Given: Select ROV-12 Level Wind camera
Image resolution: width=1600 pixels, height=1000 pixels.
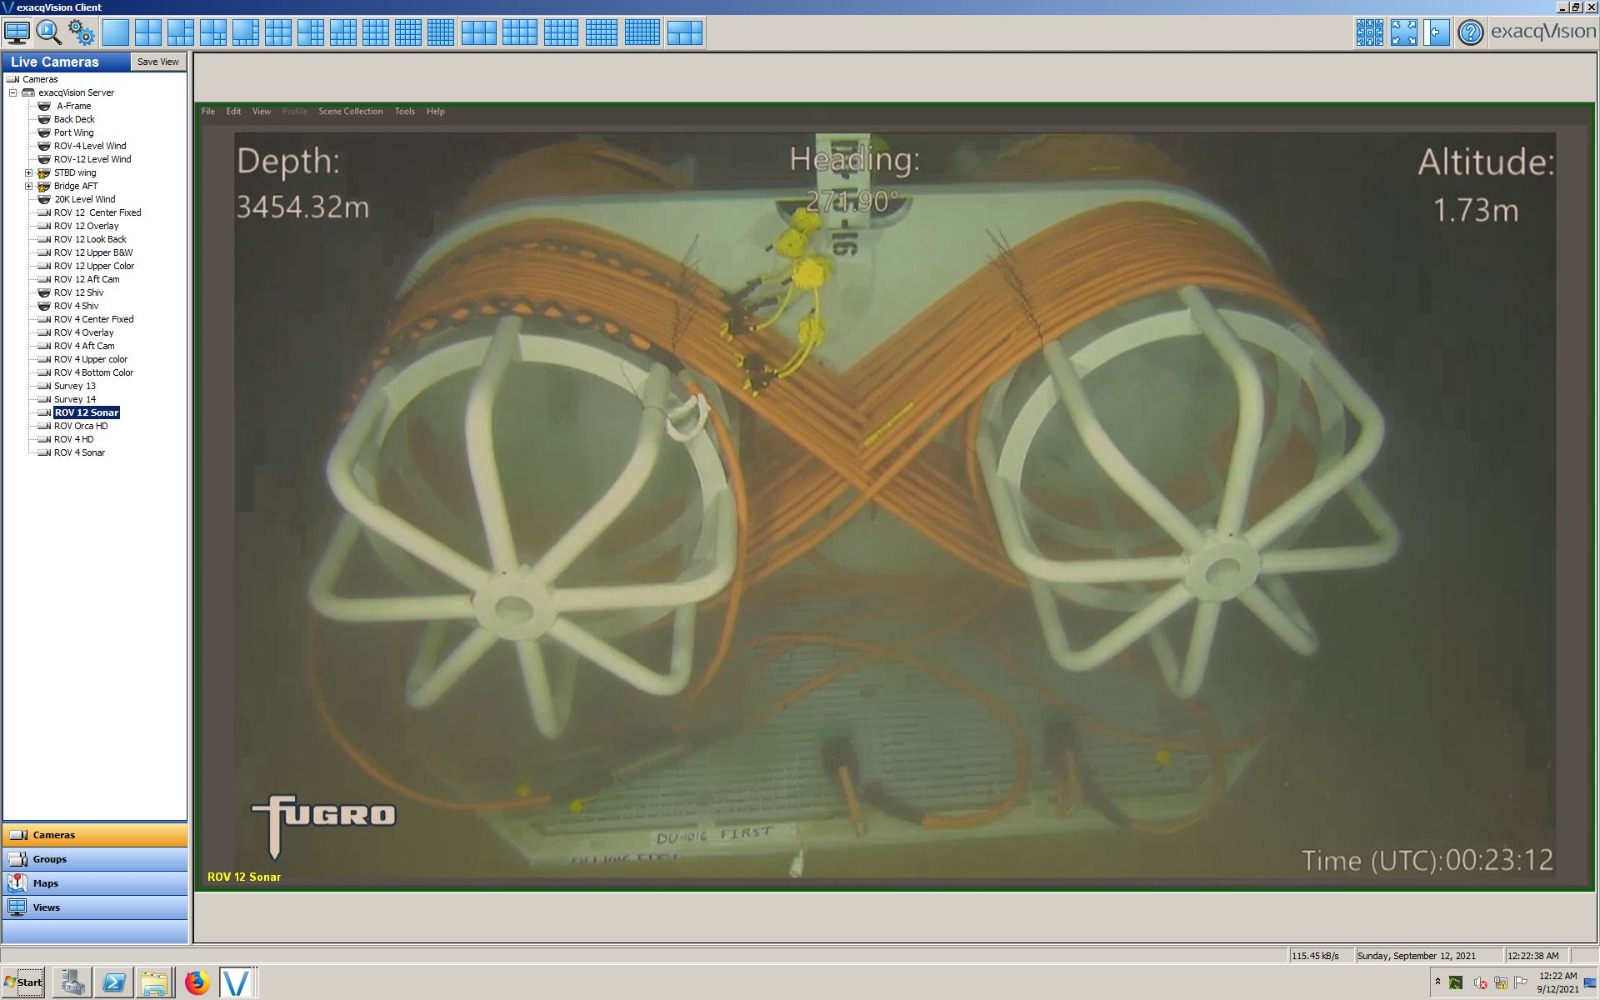Looking at the screenshot, I should pos(92,159).
